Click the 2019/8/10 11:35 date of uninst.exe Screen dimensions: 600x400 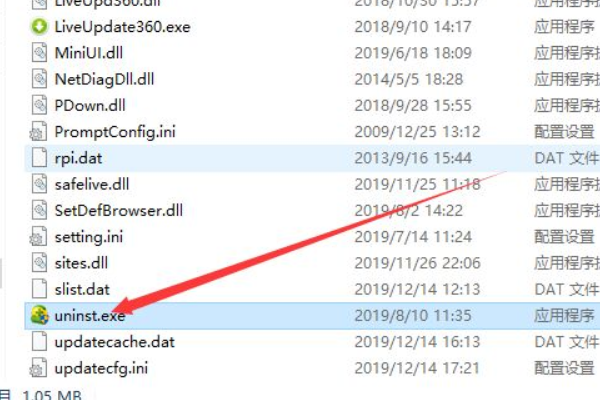(x=412, y=316)
